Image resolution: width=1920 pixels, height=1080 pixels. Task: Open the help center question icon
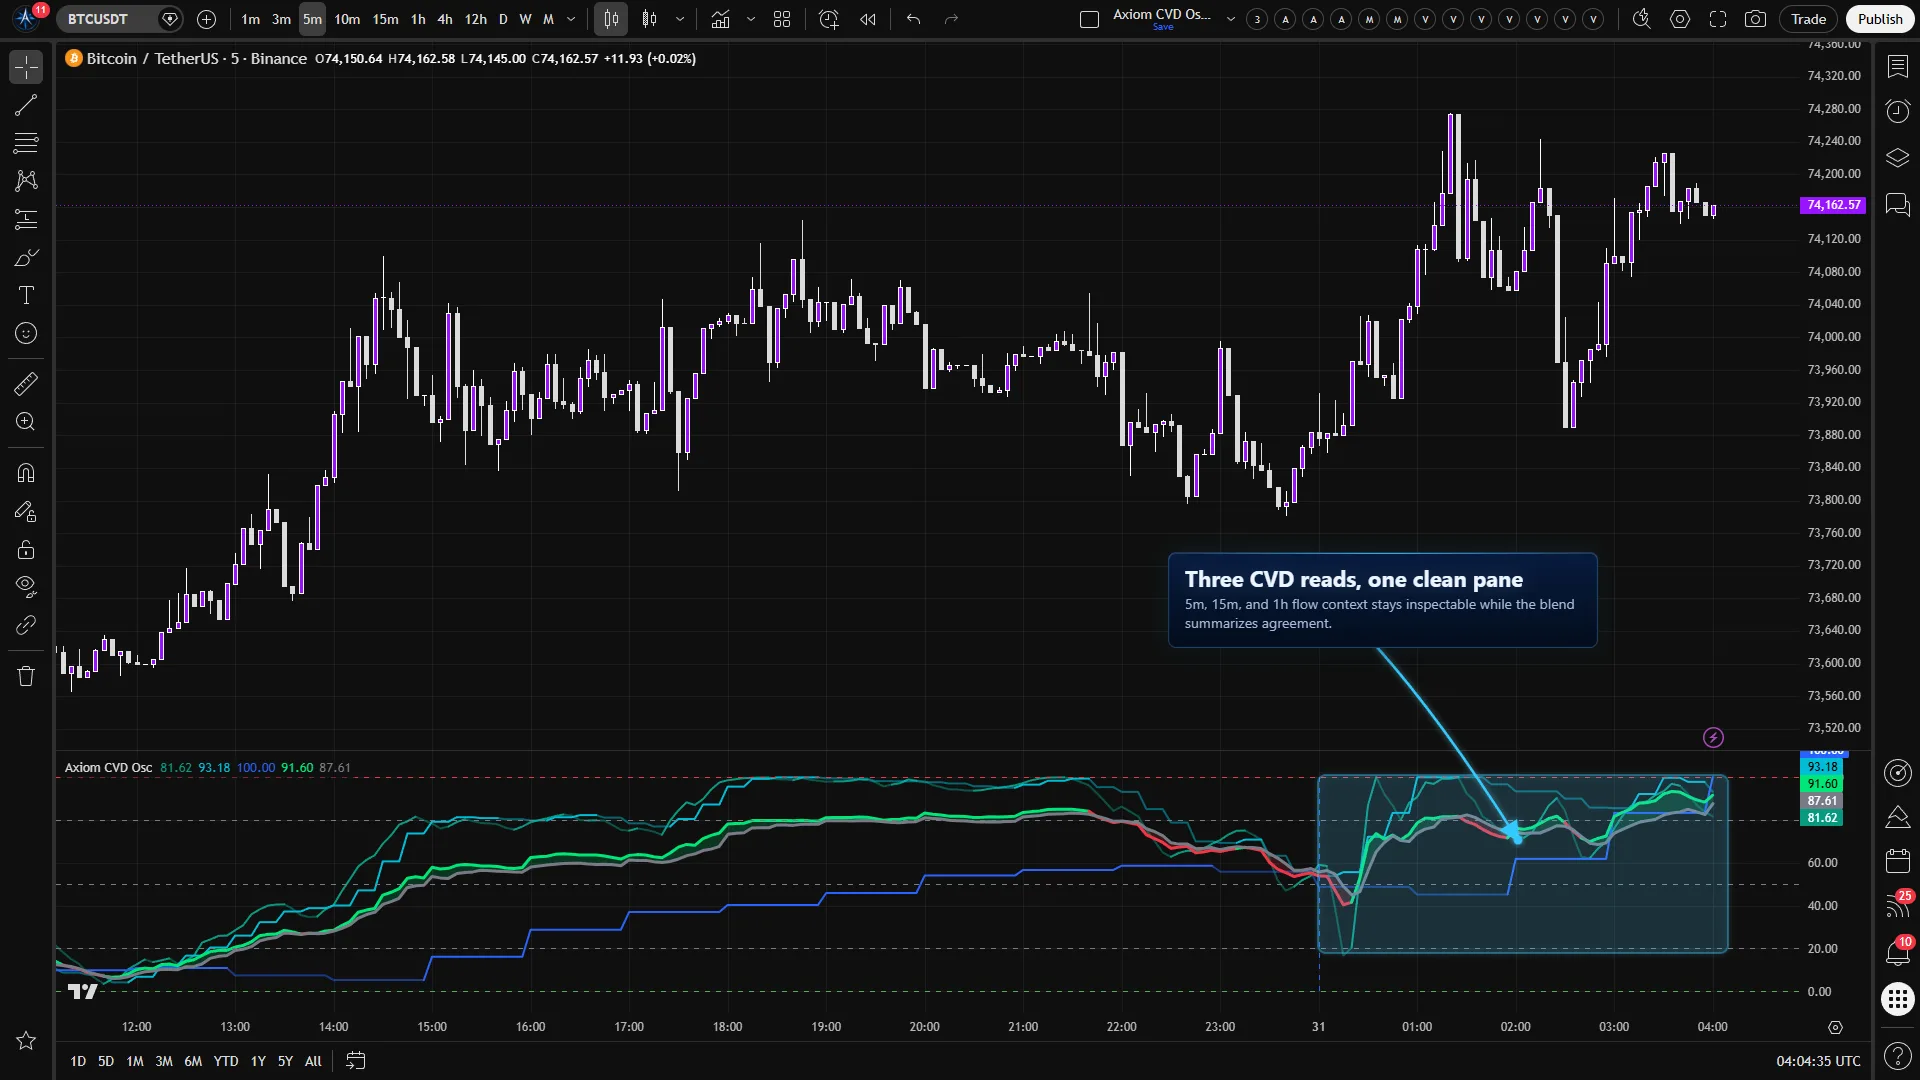(1897, 1056)
